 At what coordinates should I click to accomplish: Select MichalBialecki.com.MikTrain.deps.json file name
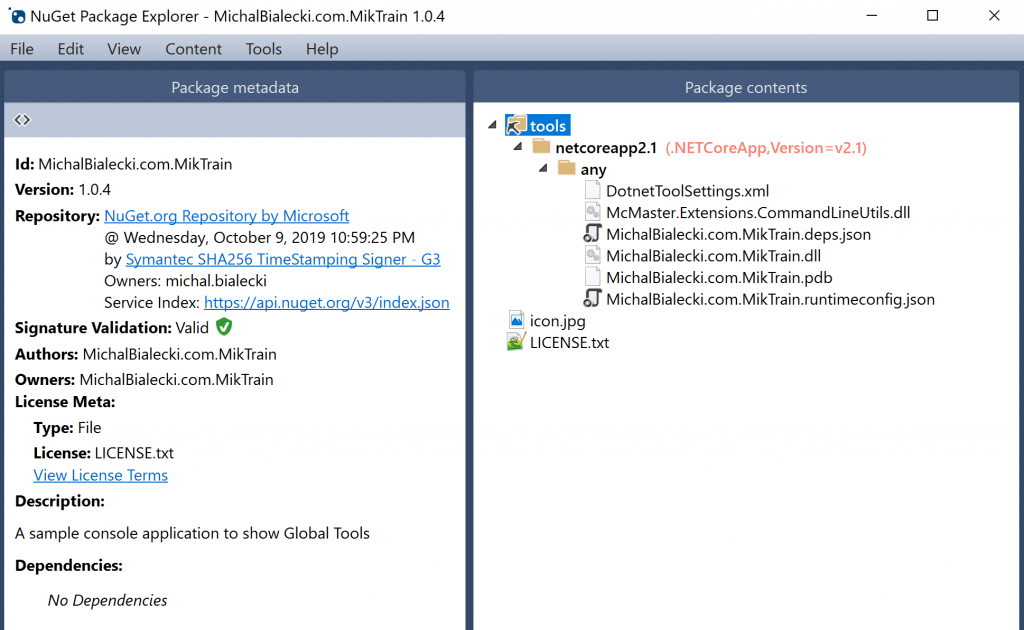click(738, 234)
